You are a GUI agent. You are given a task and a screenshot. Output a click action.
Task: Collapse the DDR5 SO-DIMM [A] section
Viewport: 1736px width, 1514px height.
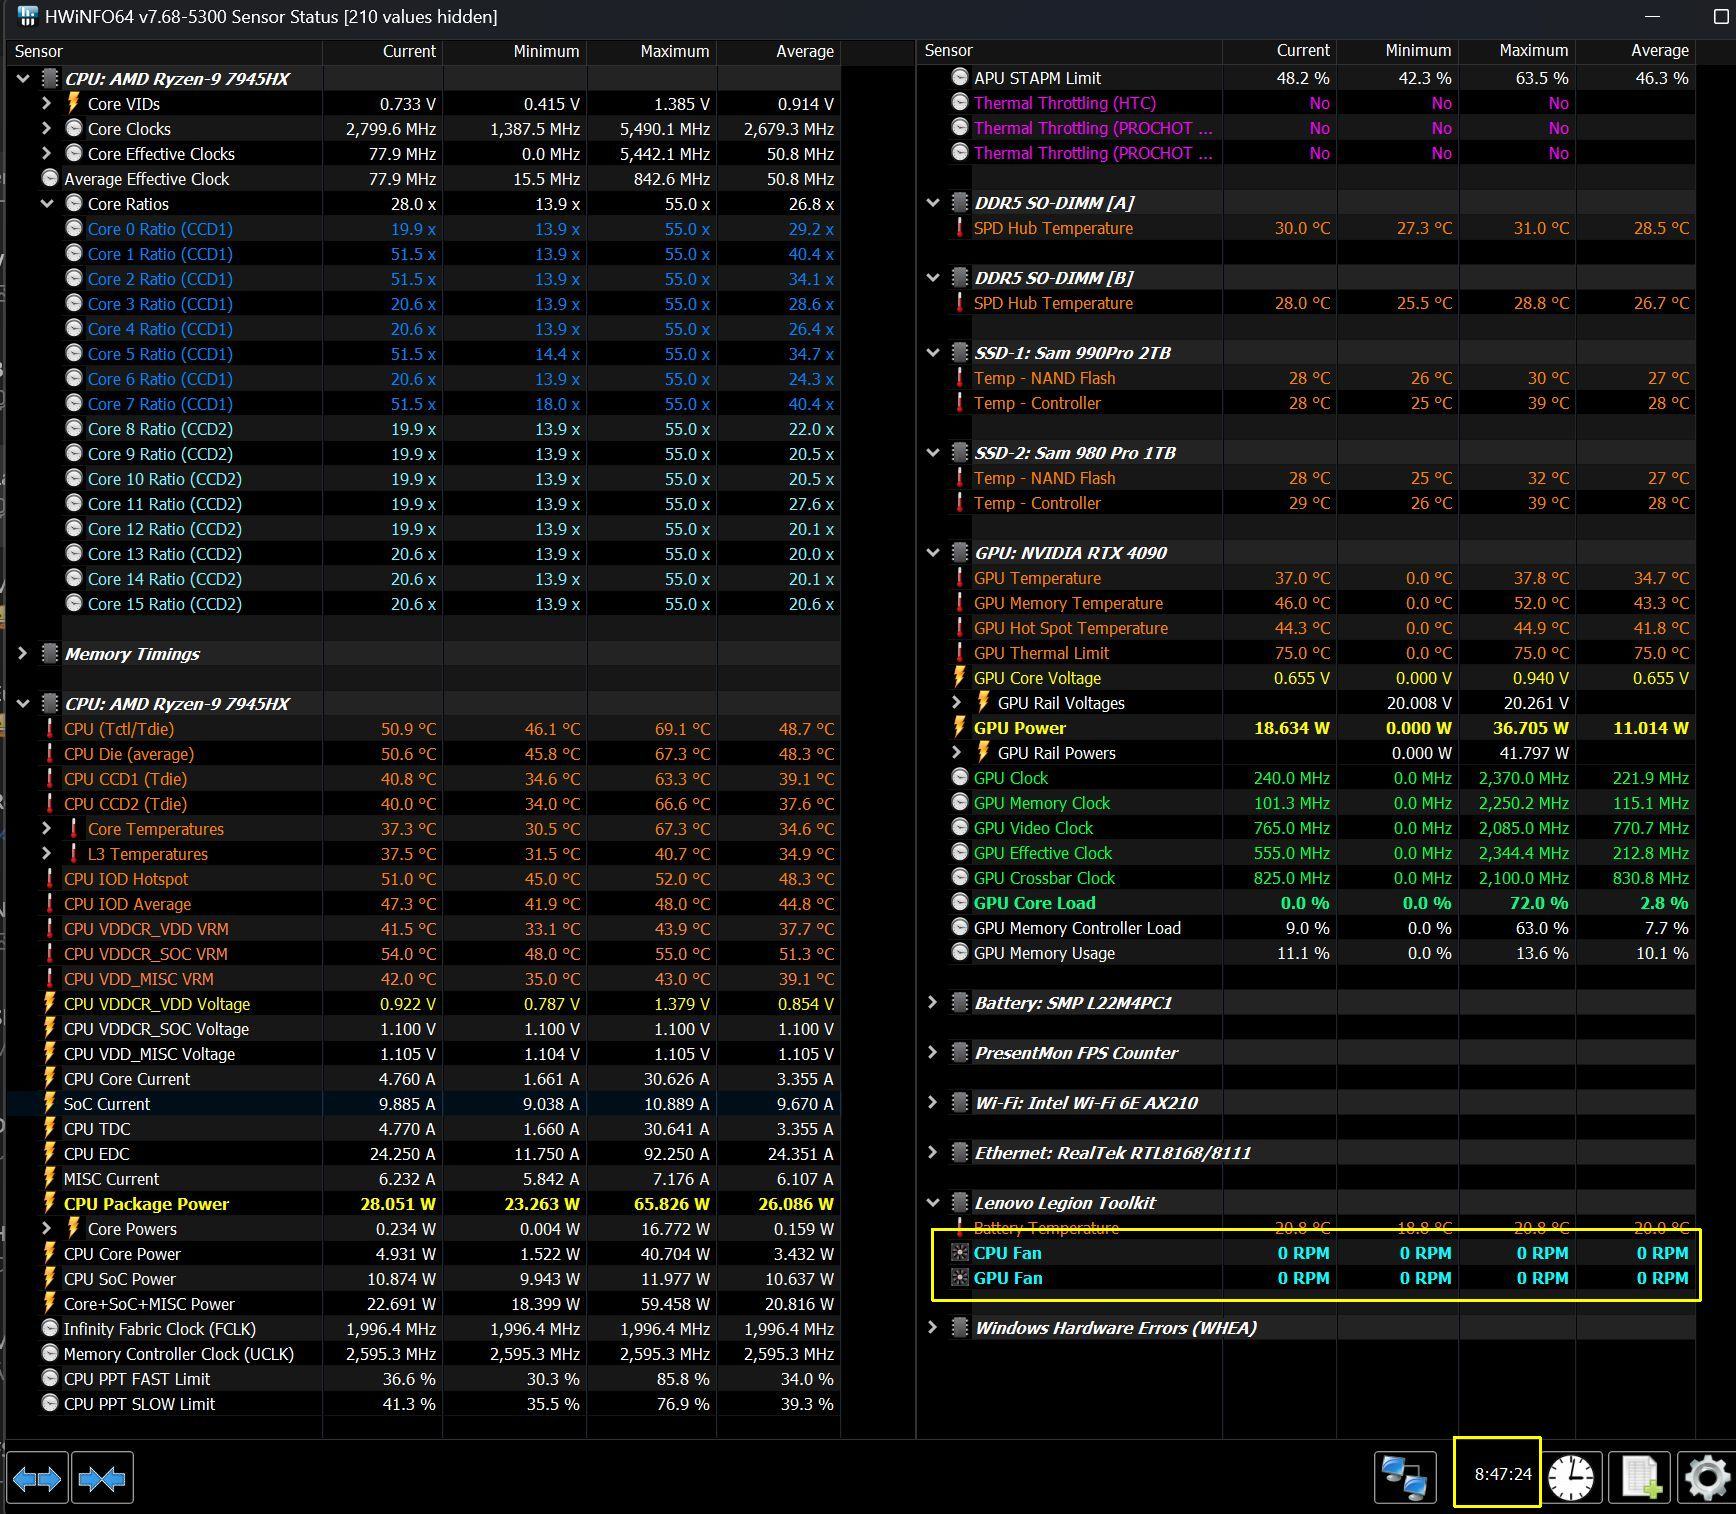coord(932,203)
